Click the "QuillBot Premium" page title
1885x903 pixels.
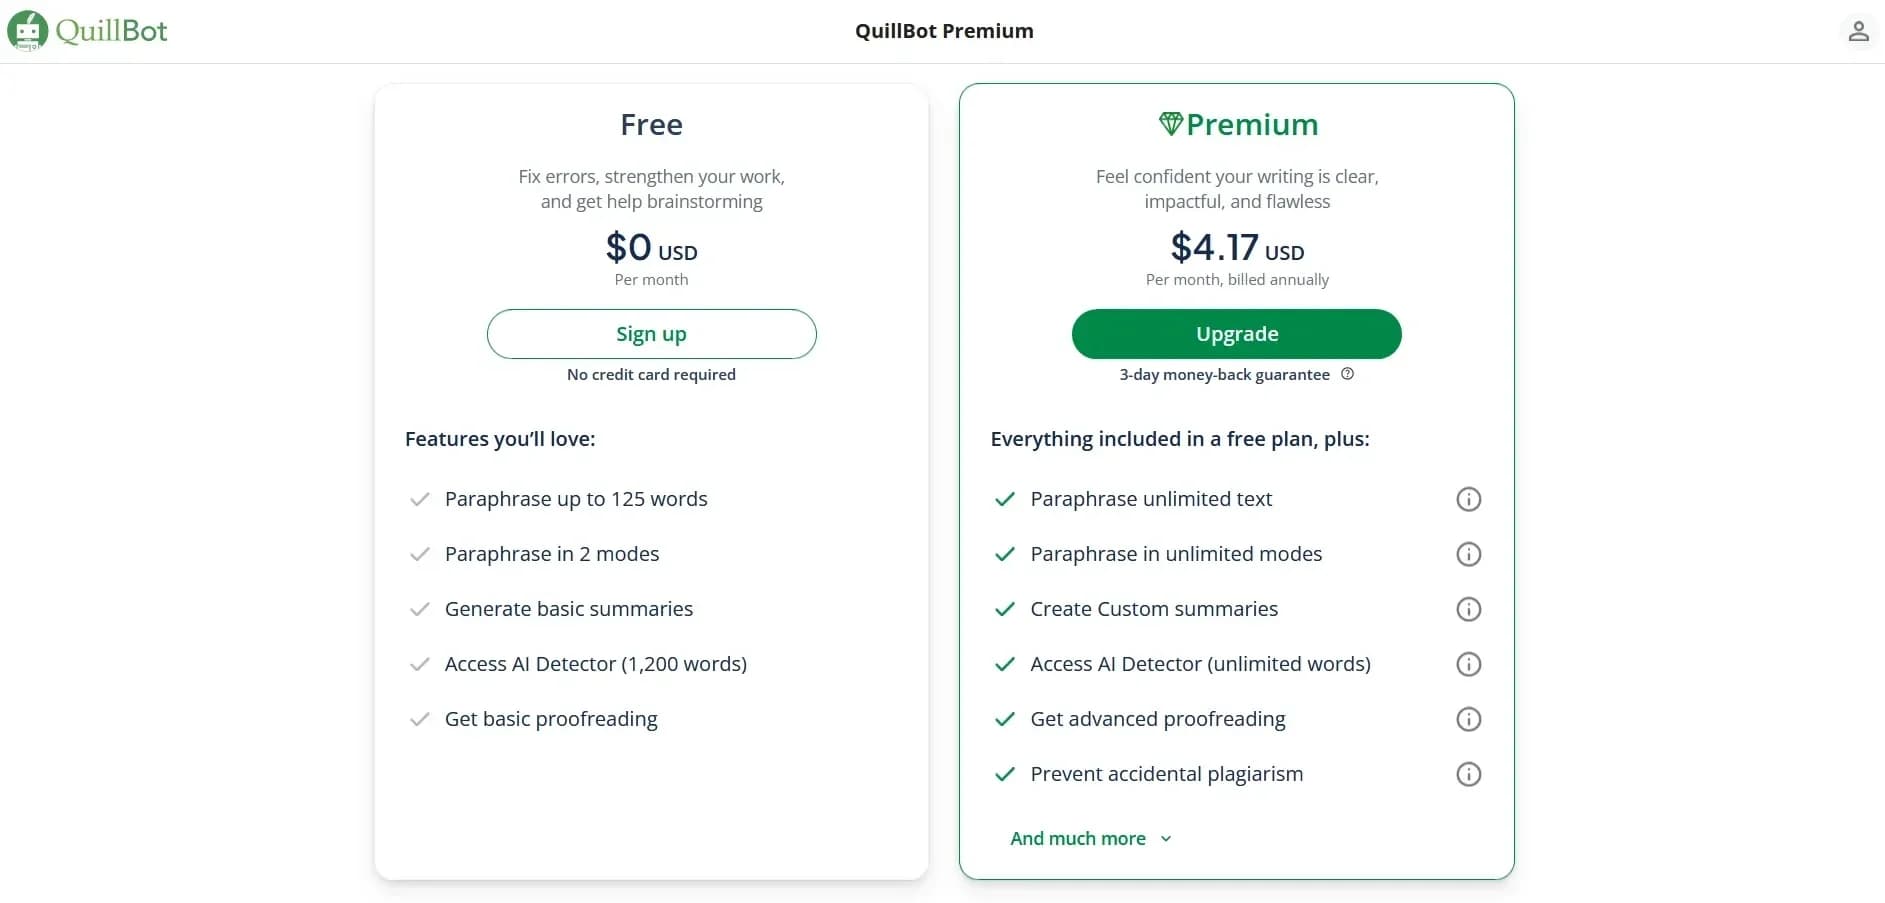pos(943,31)
